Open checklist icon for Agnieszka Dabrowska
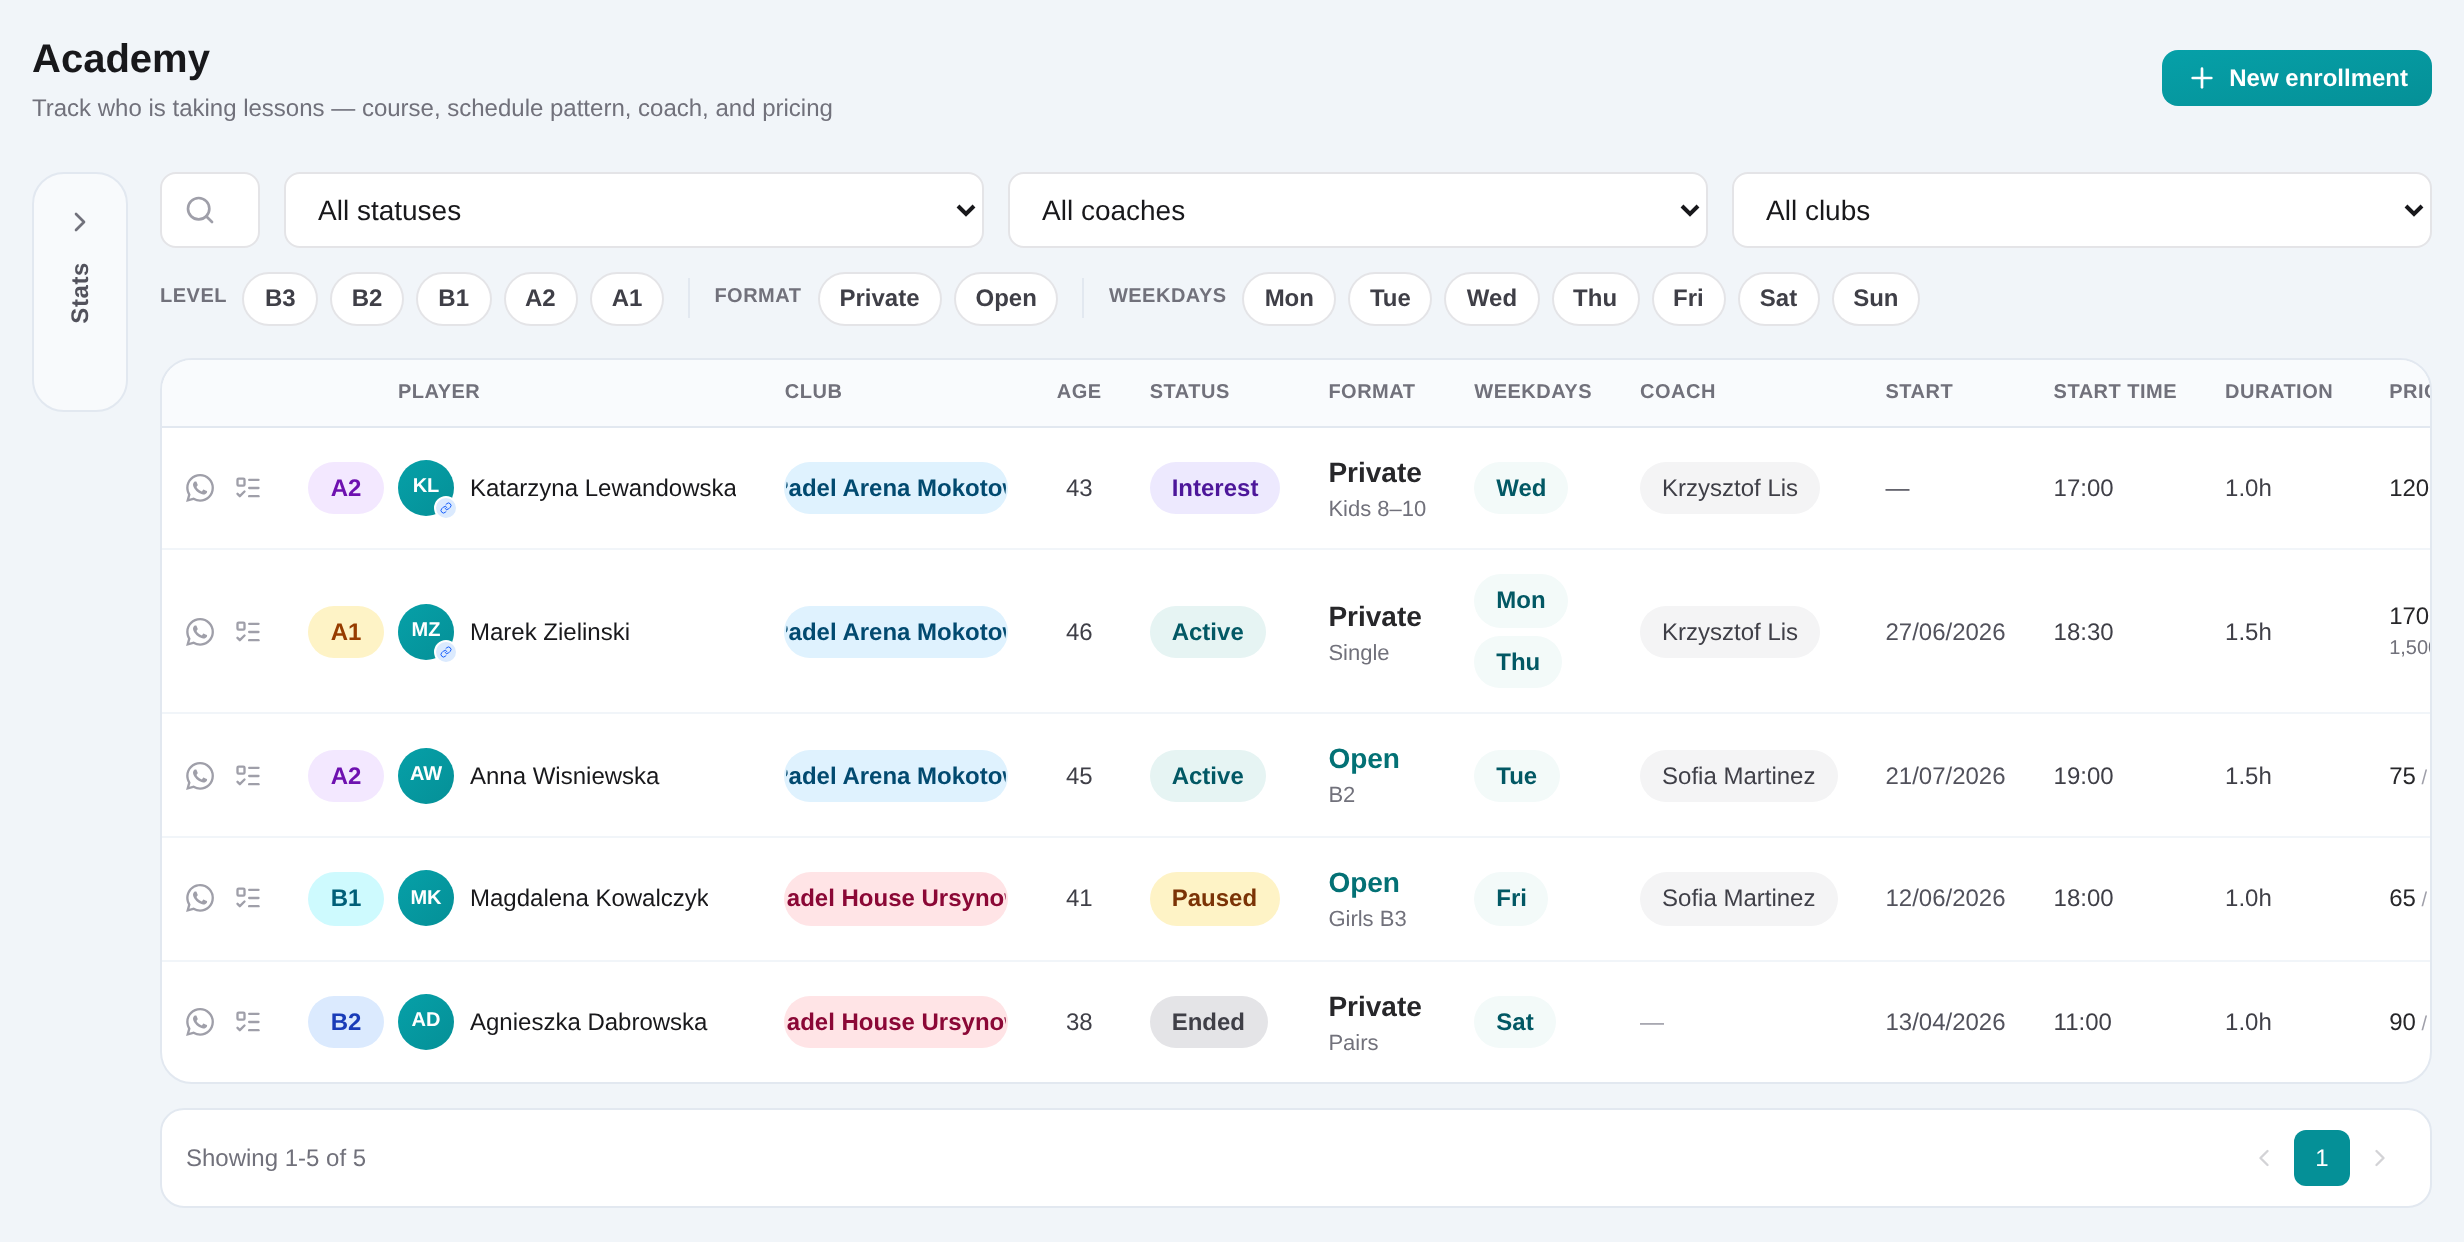 pos(248,1022)
